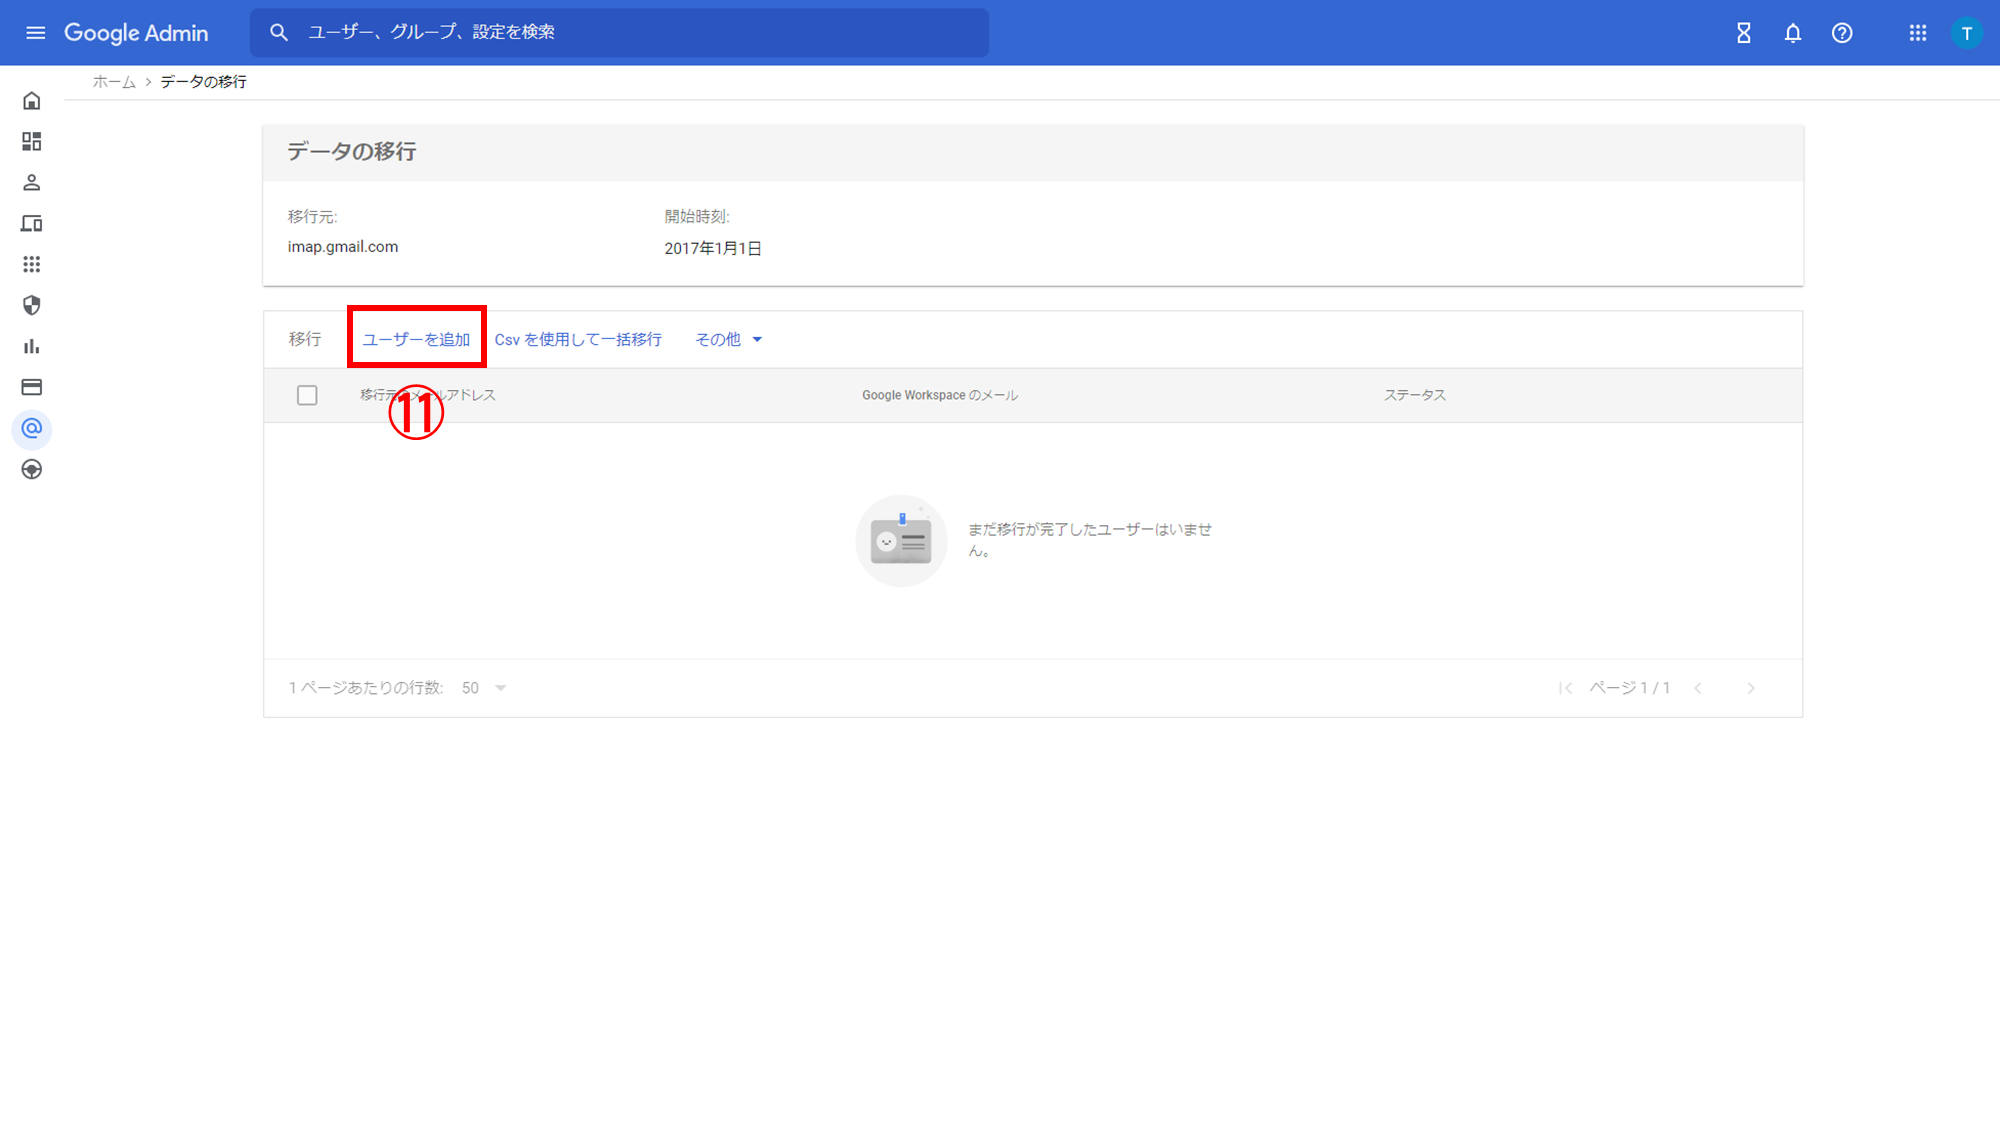Open the globe sidebar icon at the bottom

pyautogui.click(x=32, y=470)
